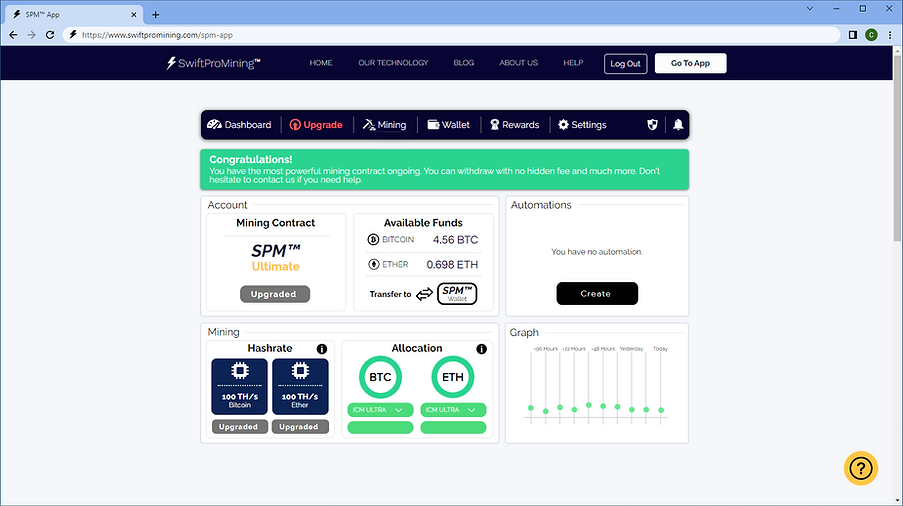Close the SPM App browser tab
Viewport: 903px width, 506px height.
click(x=134, y=14)
